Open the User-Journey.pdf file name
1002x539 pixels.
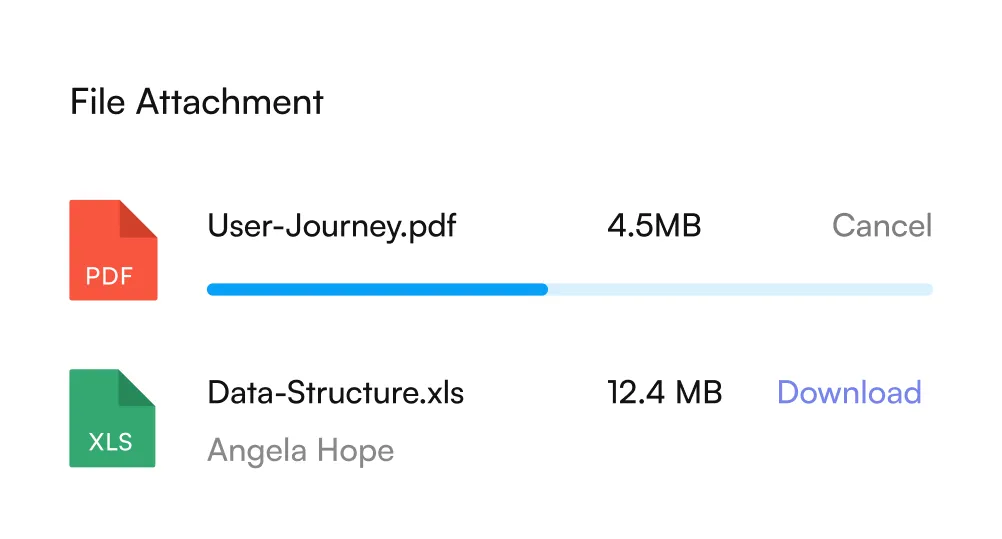[331, 226]
